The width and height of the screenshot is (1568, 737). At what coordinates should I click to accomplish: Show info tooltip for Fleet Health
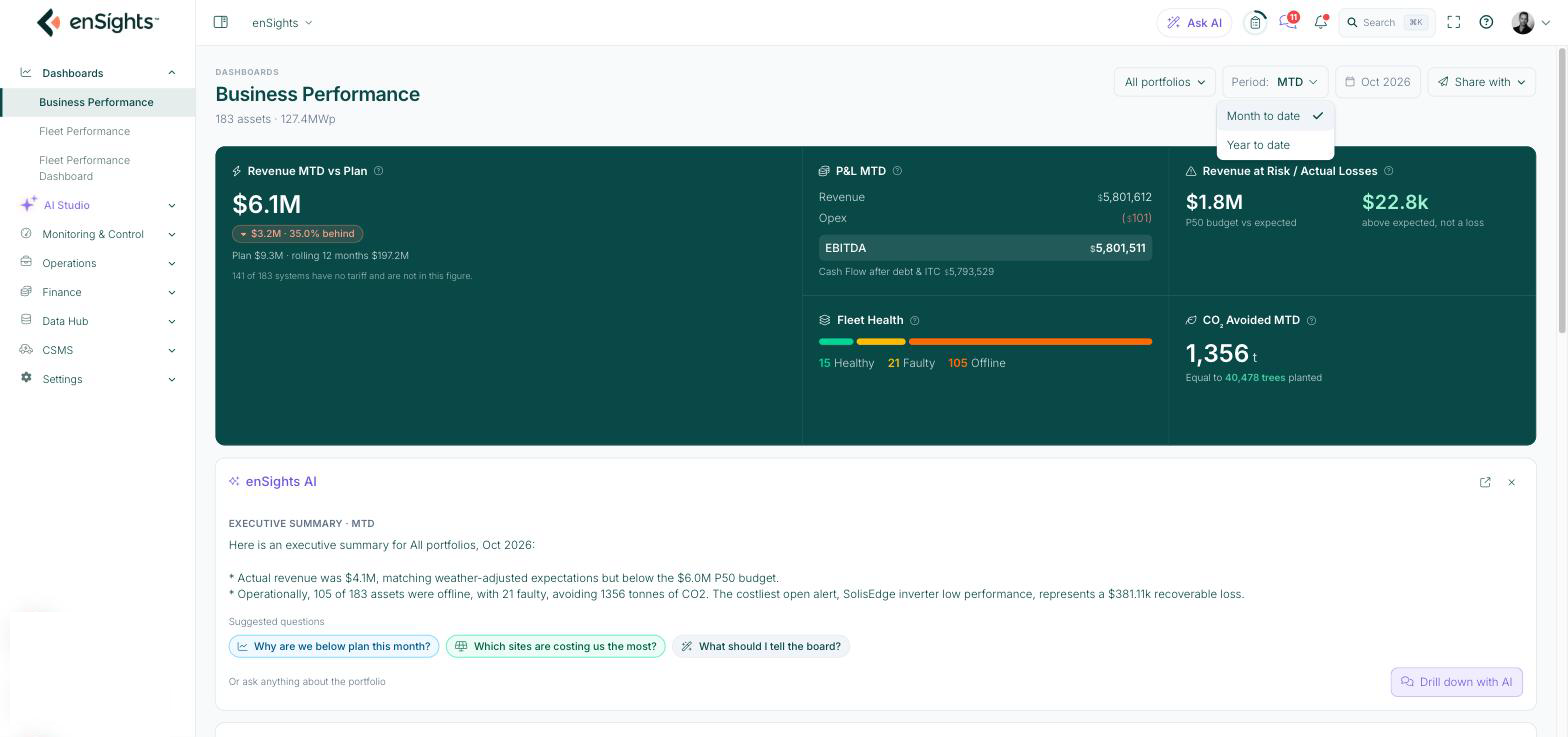[x=914, y=320]
